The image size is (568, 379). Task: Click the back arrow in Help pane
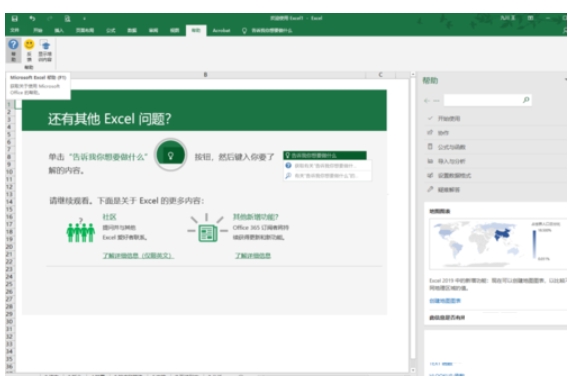click(427, 101)
